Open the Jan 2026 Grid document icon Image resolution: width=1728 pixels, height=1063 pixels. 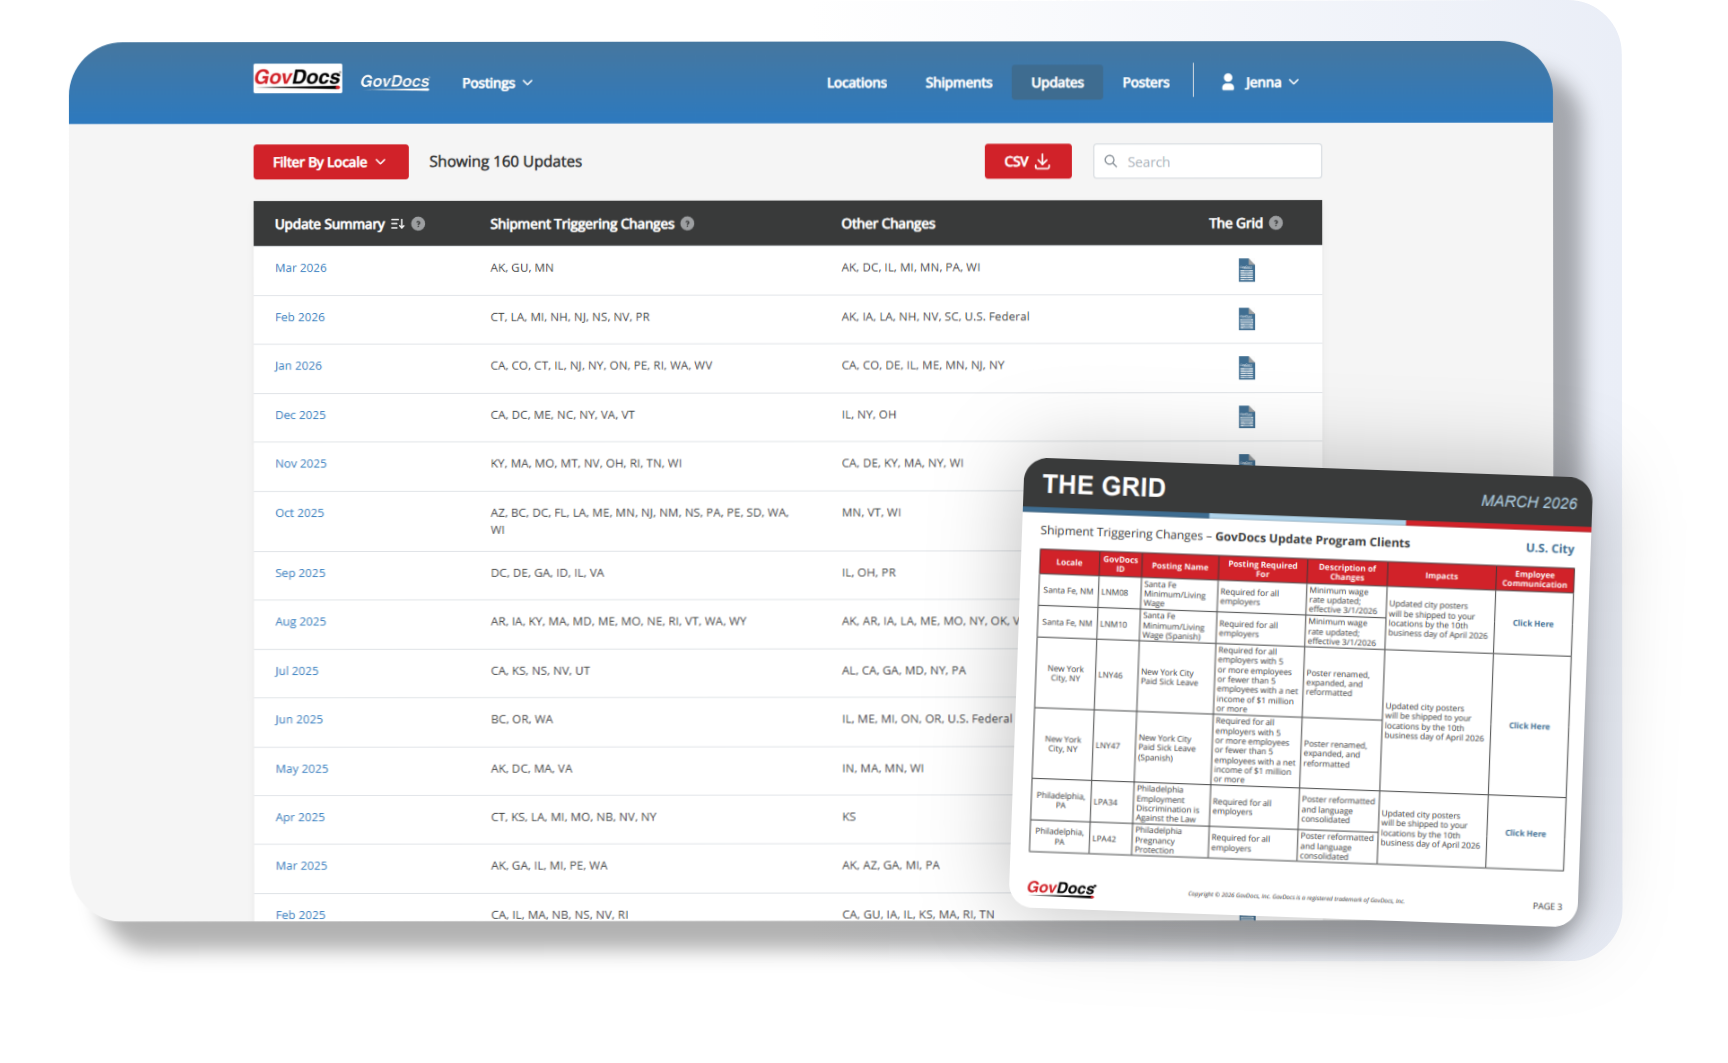(1246, 368)
